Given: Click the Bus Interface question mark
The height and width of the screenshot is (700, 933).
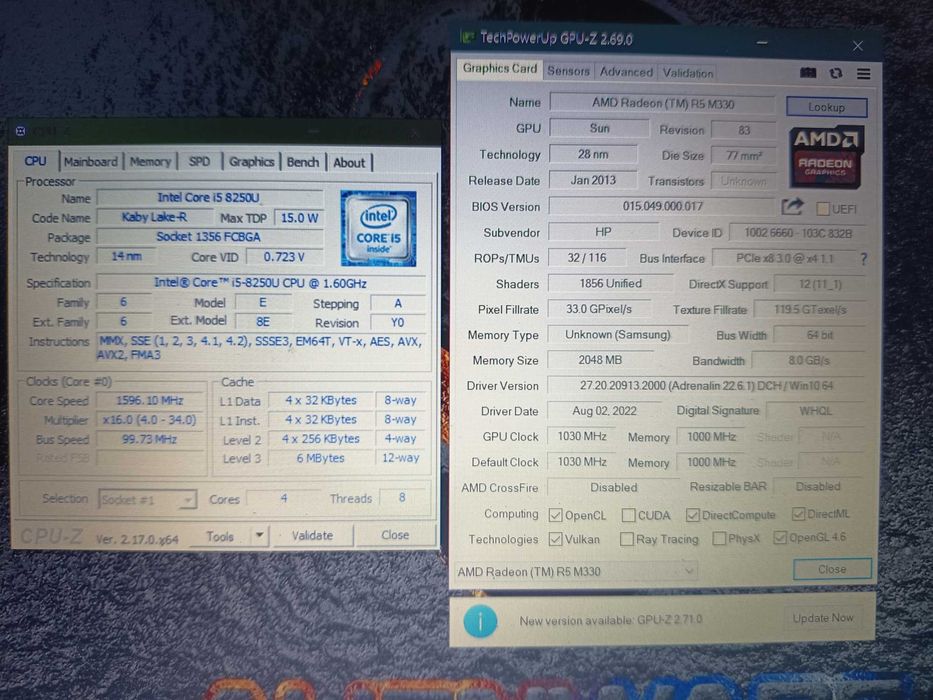Looking at the screenshot, I should tap(863, 258).
